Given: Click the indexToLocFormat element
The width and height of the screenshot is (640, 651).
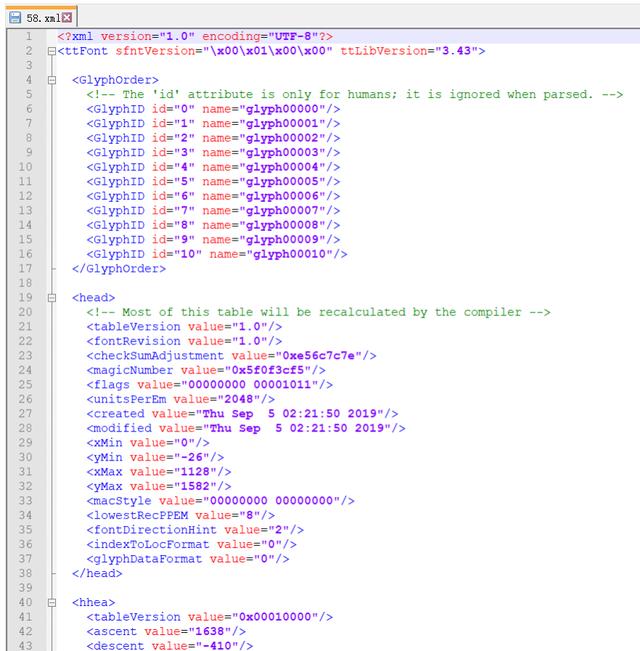Looking at the screenshot, I should click(x=191, y=545).
